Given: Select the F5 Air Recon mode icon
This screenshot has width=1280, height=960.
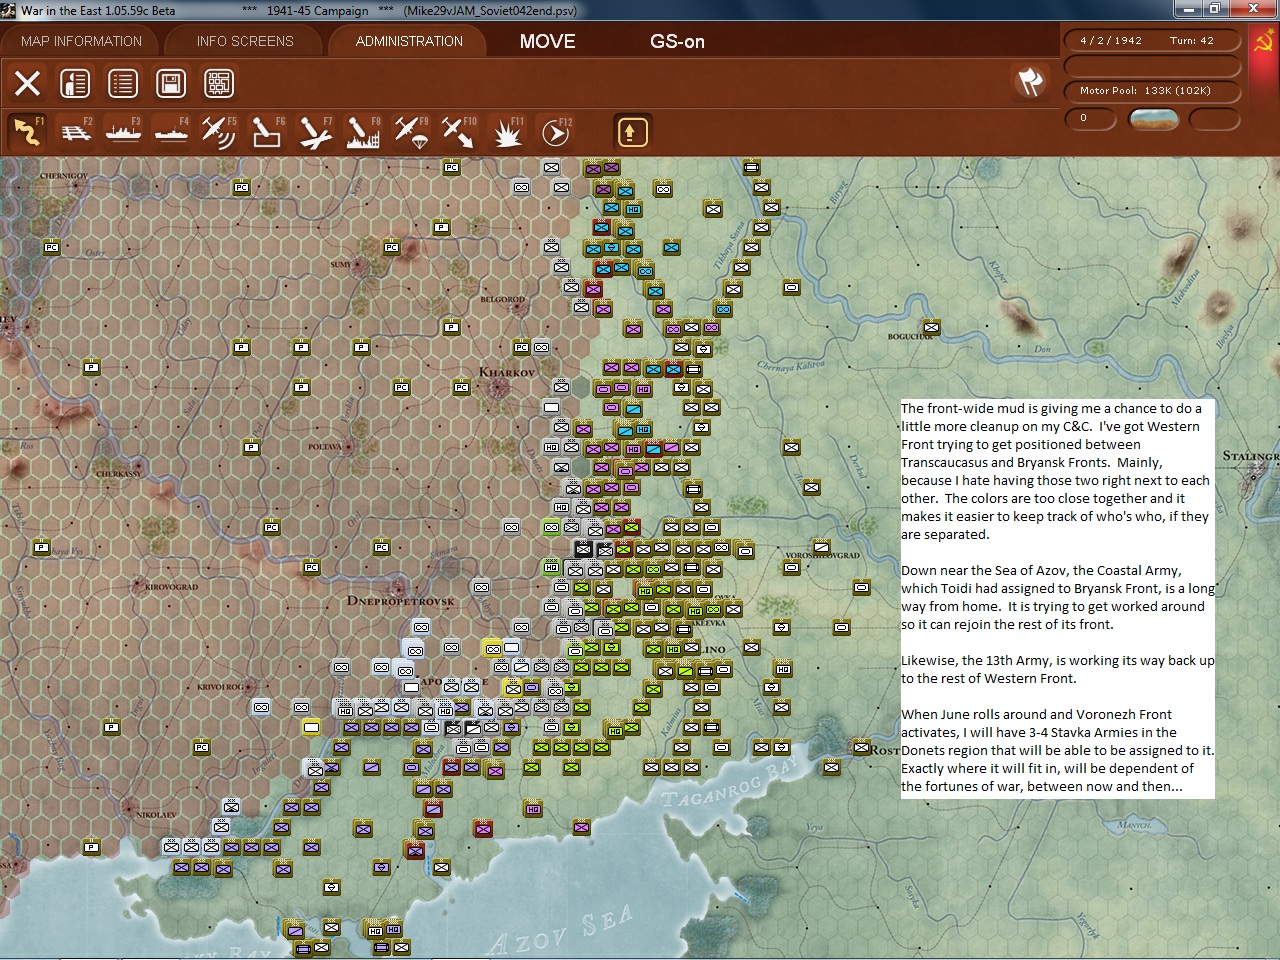Looking at the screenshot, I should pyautogui.click(x=219, y=131).
